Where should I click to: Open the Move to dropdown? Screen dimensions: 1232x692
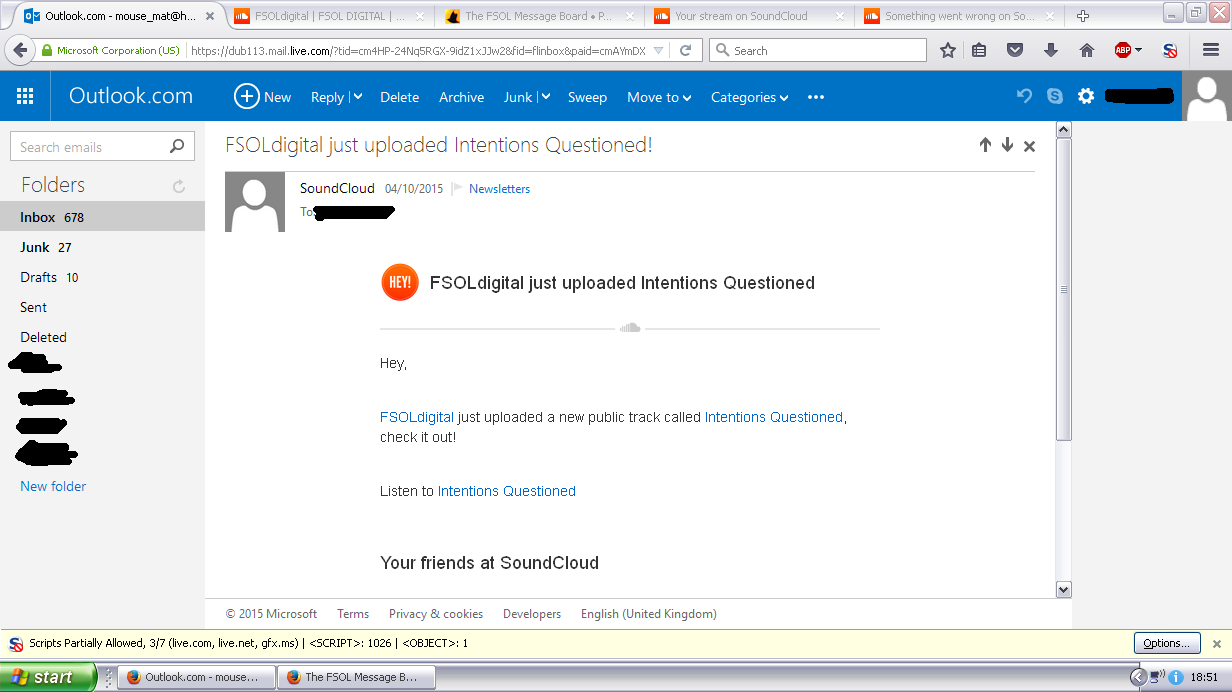click(659, 97)
